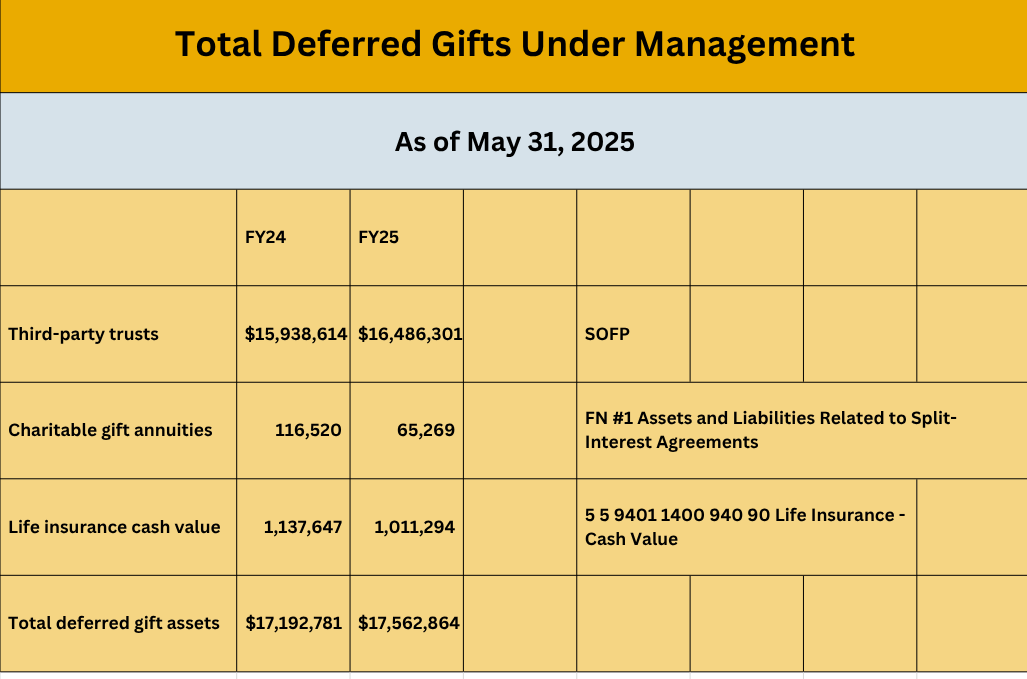Select the 1,011,294 life insurance value
Screen dimensions: 1027x679
[415, 527]
